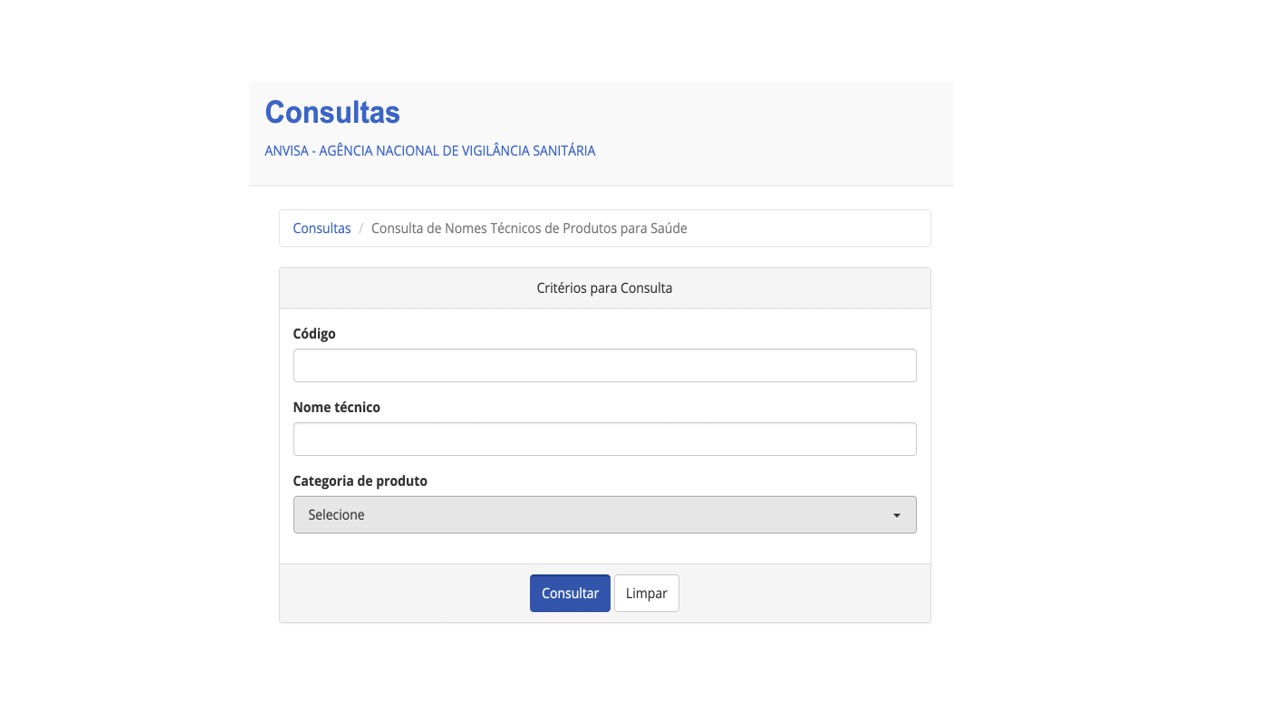Open the Categoria de produto dropdown

tap(604, 515)
